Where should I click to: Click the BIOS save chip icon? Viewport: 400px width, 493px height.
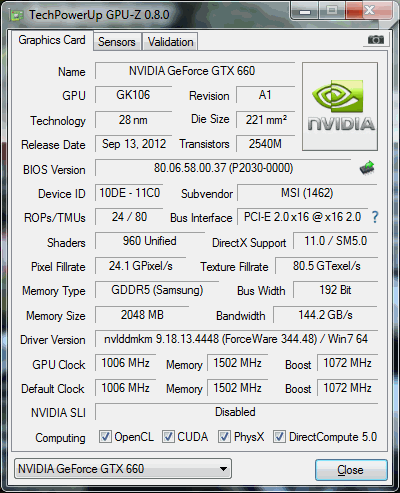[x=367, y=168]
